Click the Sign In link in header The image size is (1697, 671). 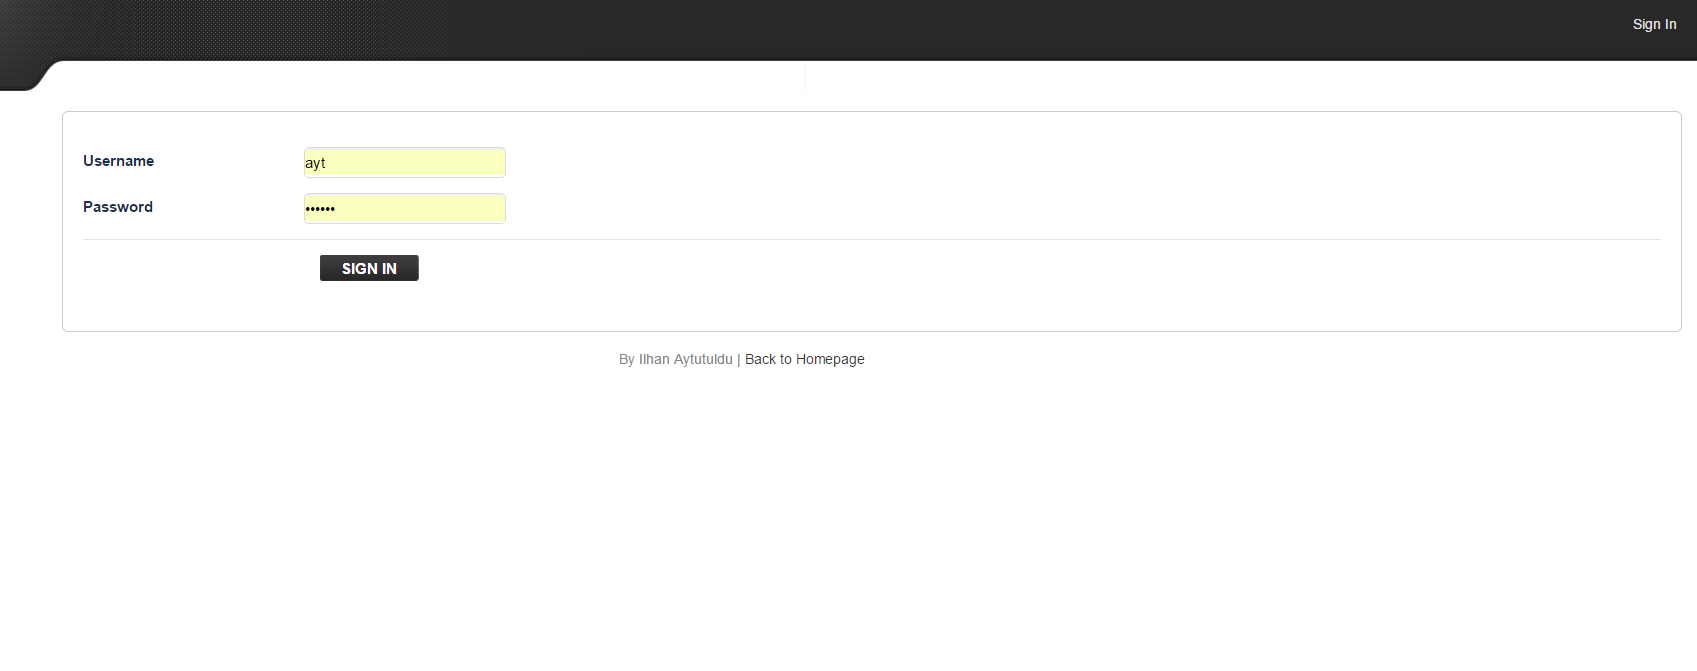tap(1654, 24)
